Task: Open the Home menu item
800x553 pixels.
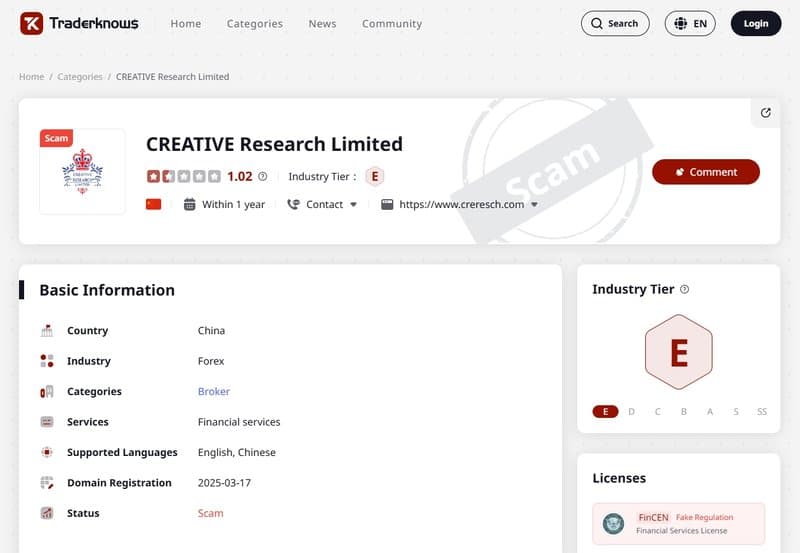Action: pos(186,23)
